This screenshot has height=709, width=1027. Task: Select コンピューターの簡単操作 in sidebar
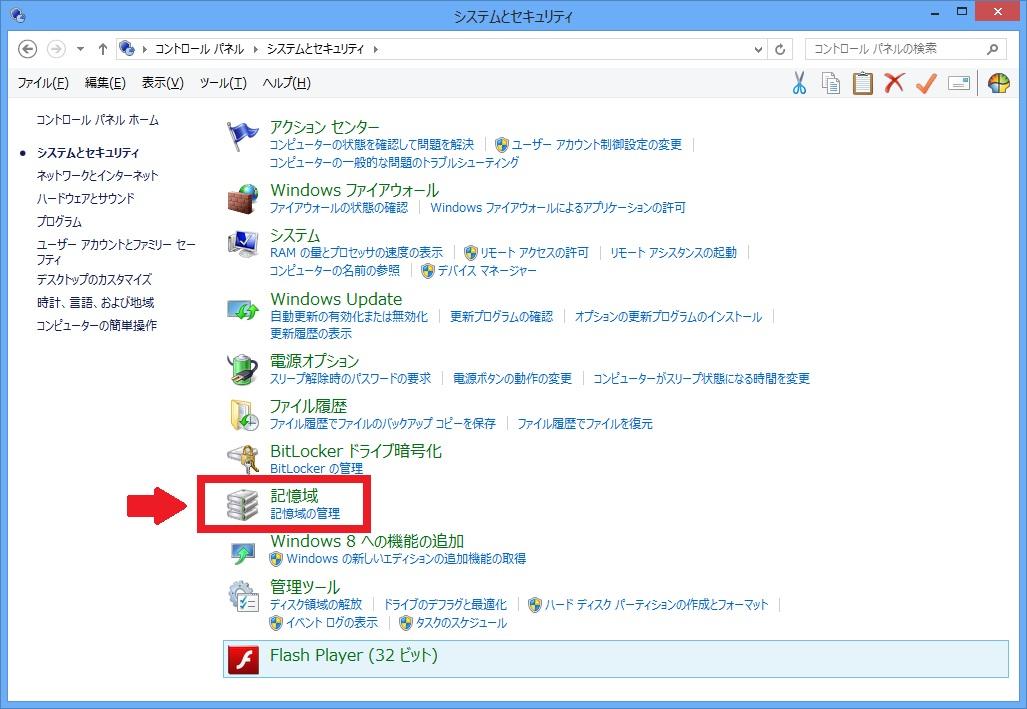[96, 326]
